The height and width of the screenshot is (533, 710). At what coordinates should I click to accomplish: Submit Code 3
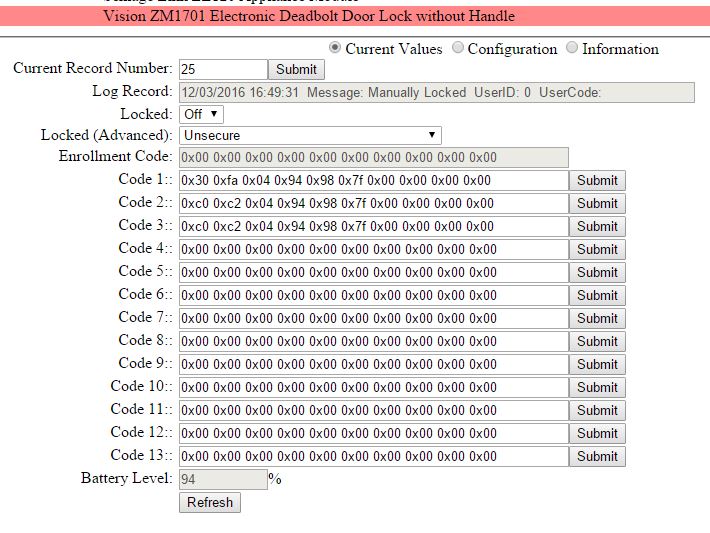pos(597,226)
